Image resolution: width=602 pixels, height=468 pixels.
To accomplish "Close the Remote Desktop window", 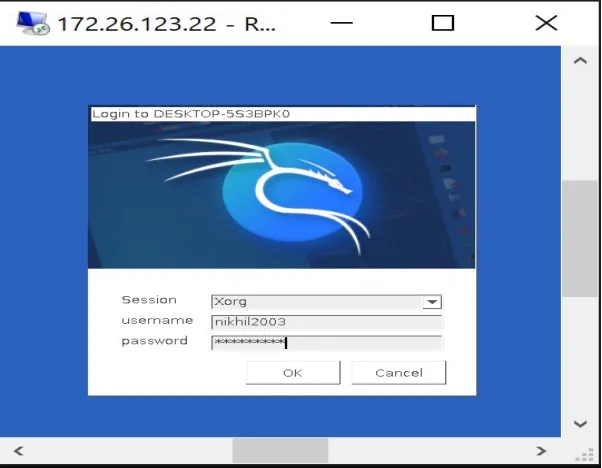I will (x=546, y=23).
